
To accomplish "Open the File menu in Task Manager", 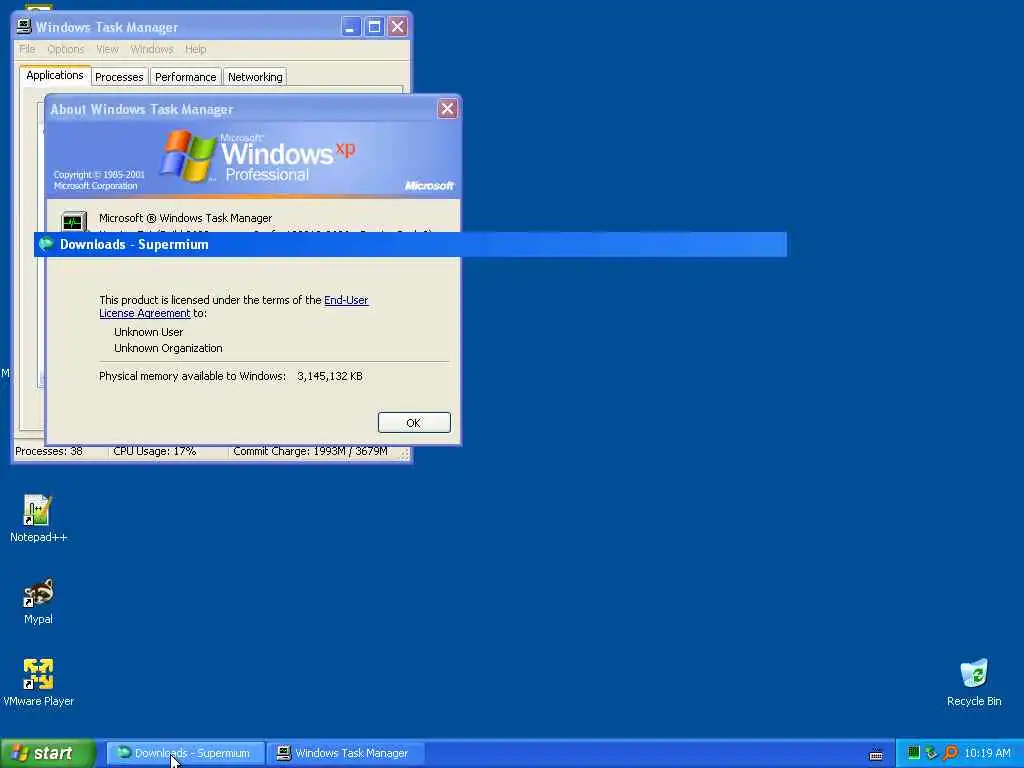I will (27, 49).
